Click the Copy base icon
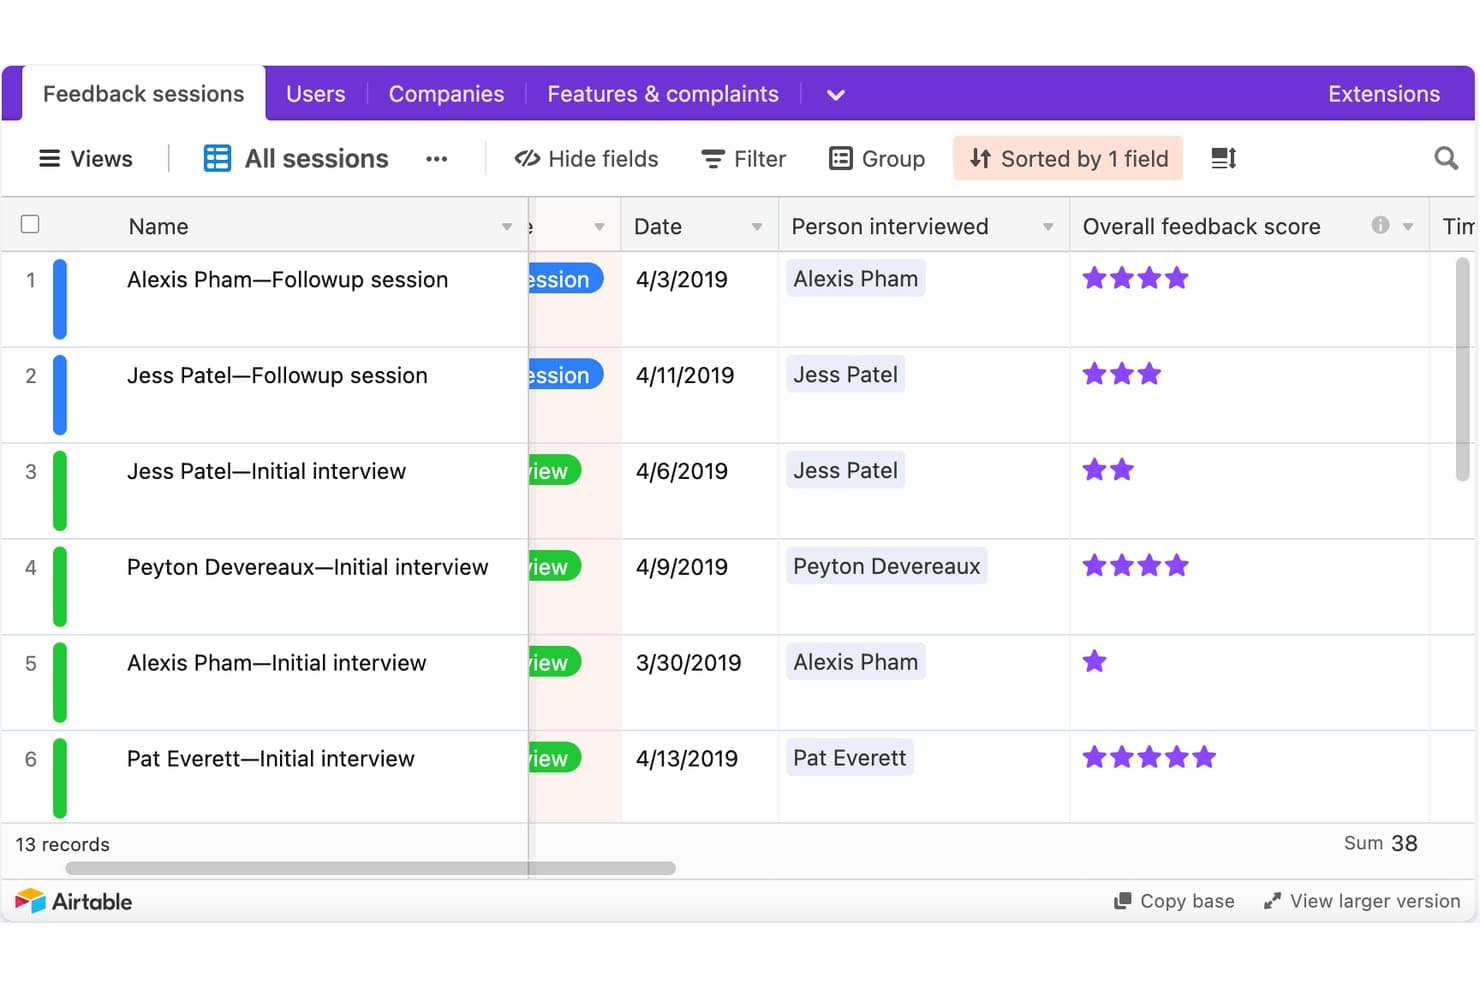The height and width of the screenshot is (987, 1480). point(1123,901)
